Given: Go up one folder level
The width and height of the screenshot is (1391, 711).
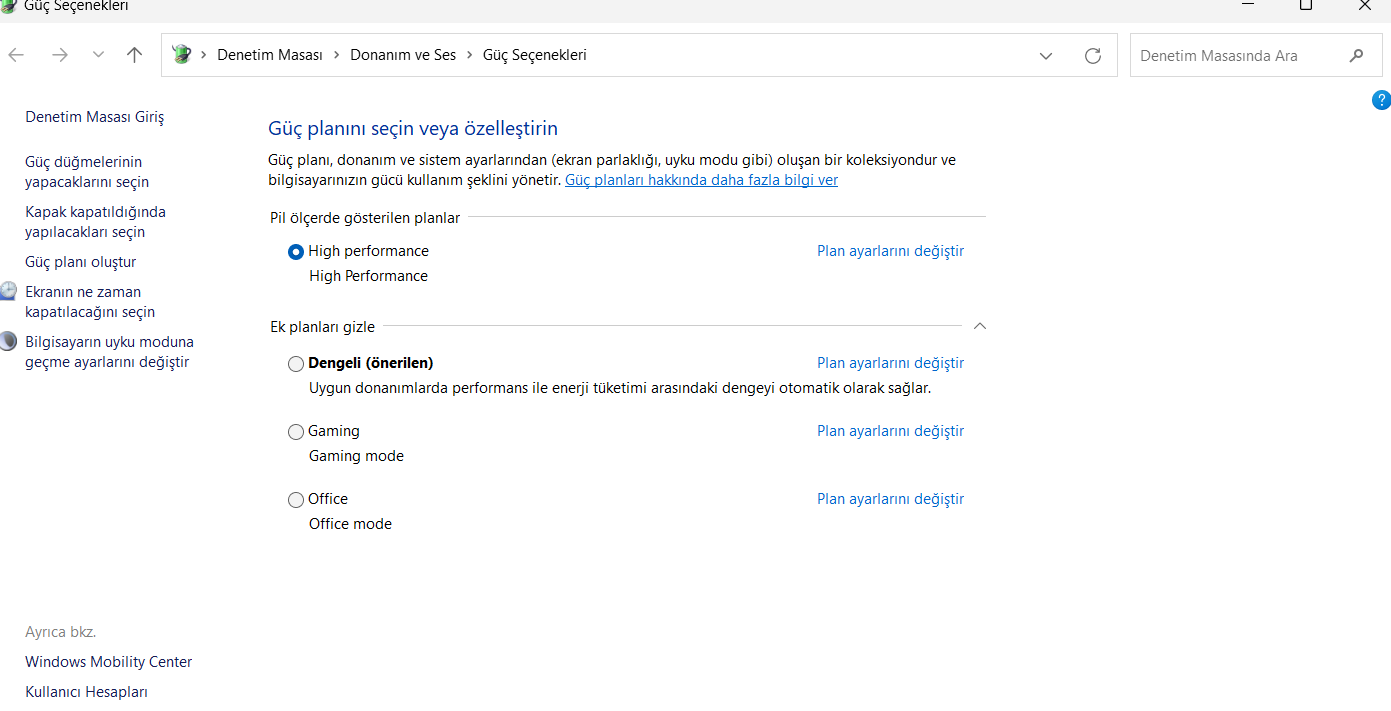Looking at the screenshot, I should coord(135,55).
